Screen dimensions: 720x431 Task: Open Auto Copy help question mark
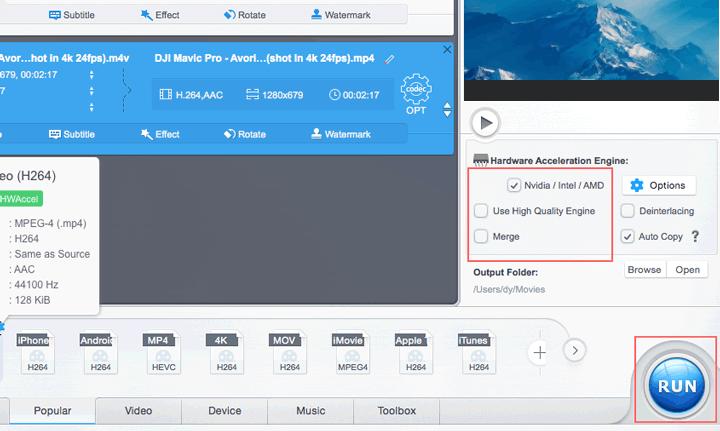[x=695, y=236]
